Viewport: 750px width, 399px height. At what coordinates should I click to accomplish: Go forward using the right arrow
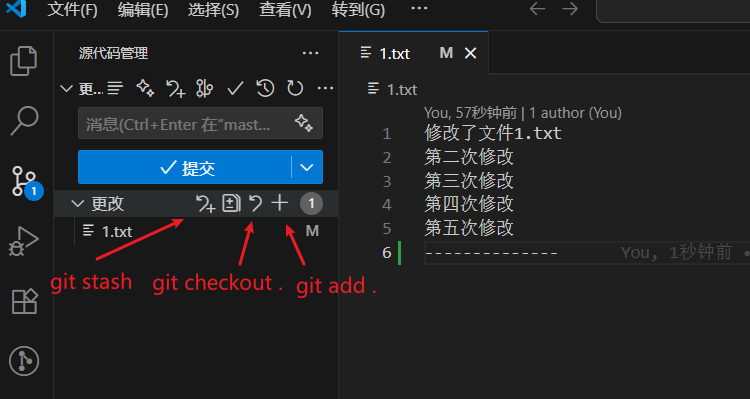click(x=570, y=9)
